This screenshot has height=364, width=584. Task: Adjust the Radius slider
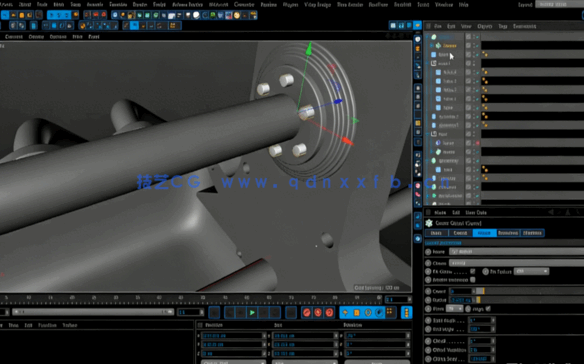[x=530, y=300]
